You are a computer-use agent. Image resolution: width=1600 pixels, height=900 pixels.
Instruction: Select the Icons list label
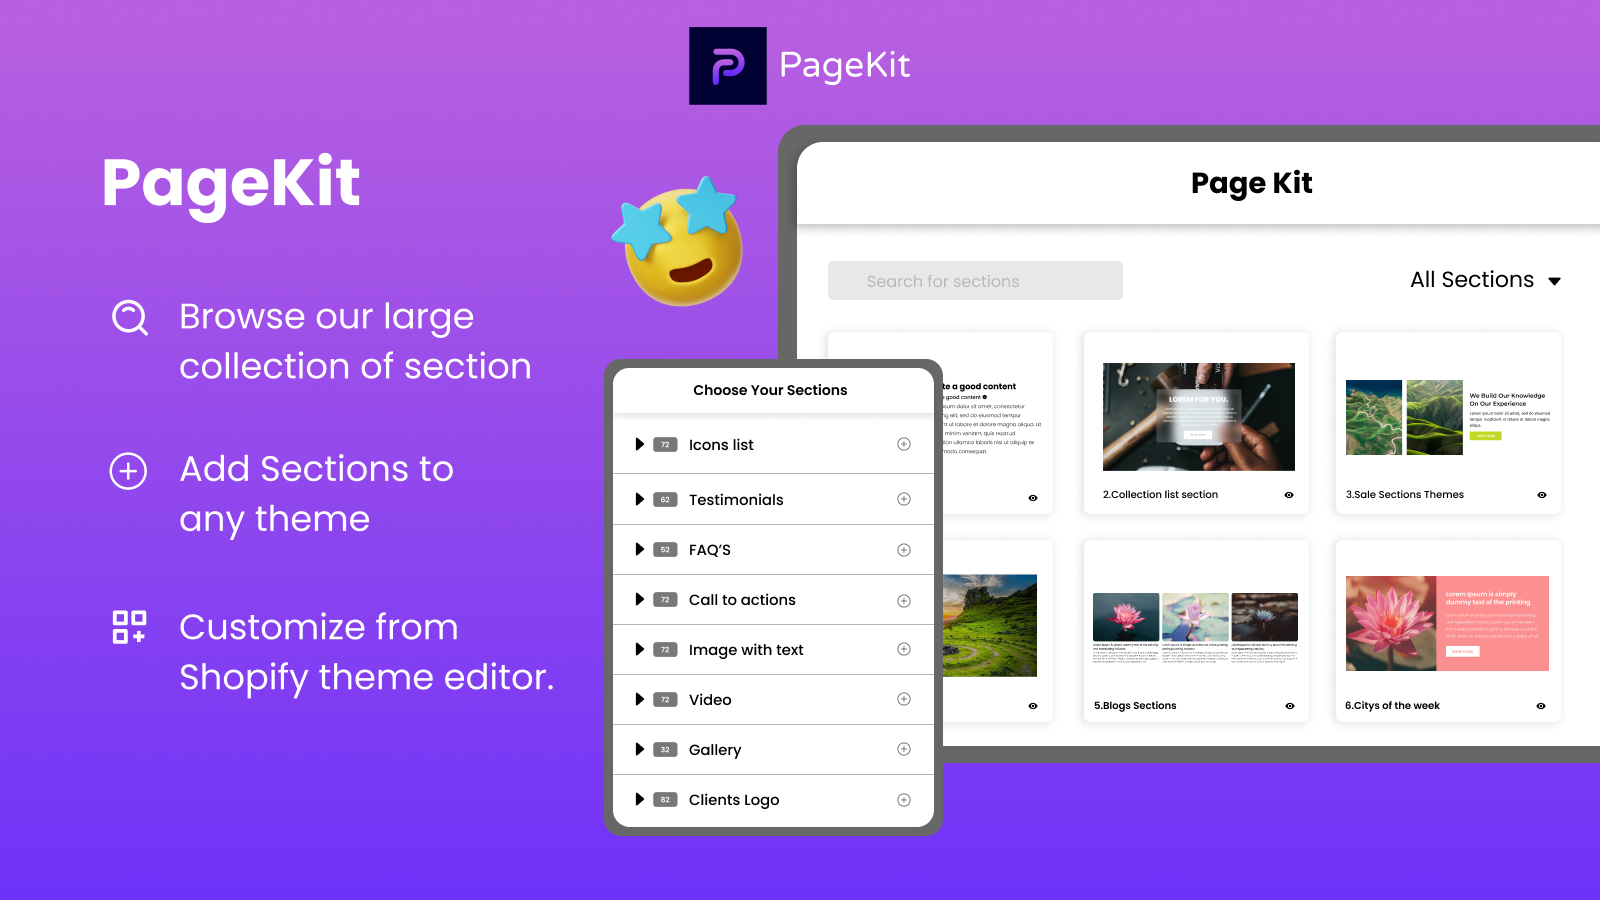(x=721, y=445)
